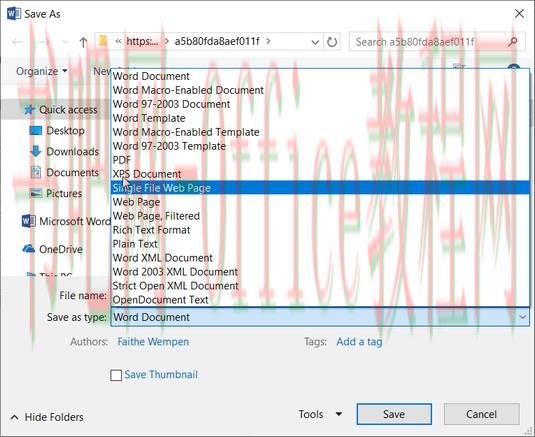Choose Web Page, Filtered format
This screenshot has height=437, width=535.
click(x=320, y=216)
